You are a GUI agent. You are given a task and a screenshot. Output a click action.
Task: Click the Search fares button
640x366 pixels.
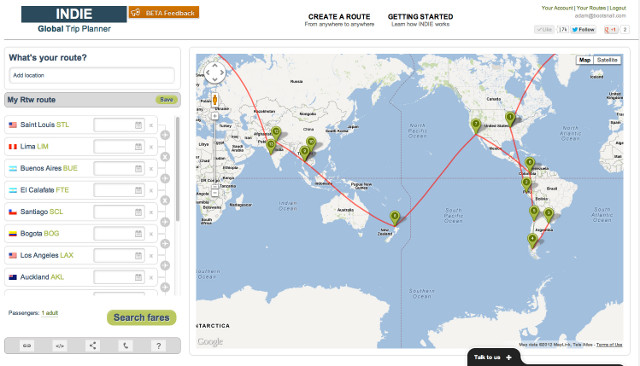tap(141, 317)
